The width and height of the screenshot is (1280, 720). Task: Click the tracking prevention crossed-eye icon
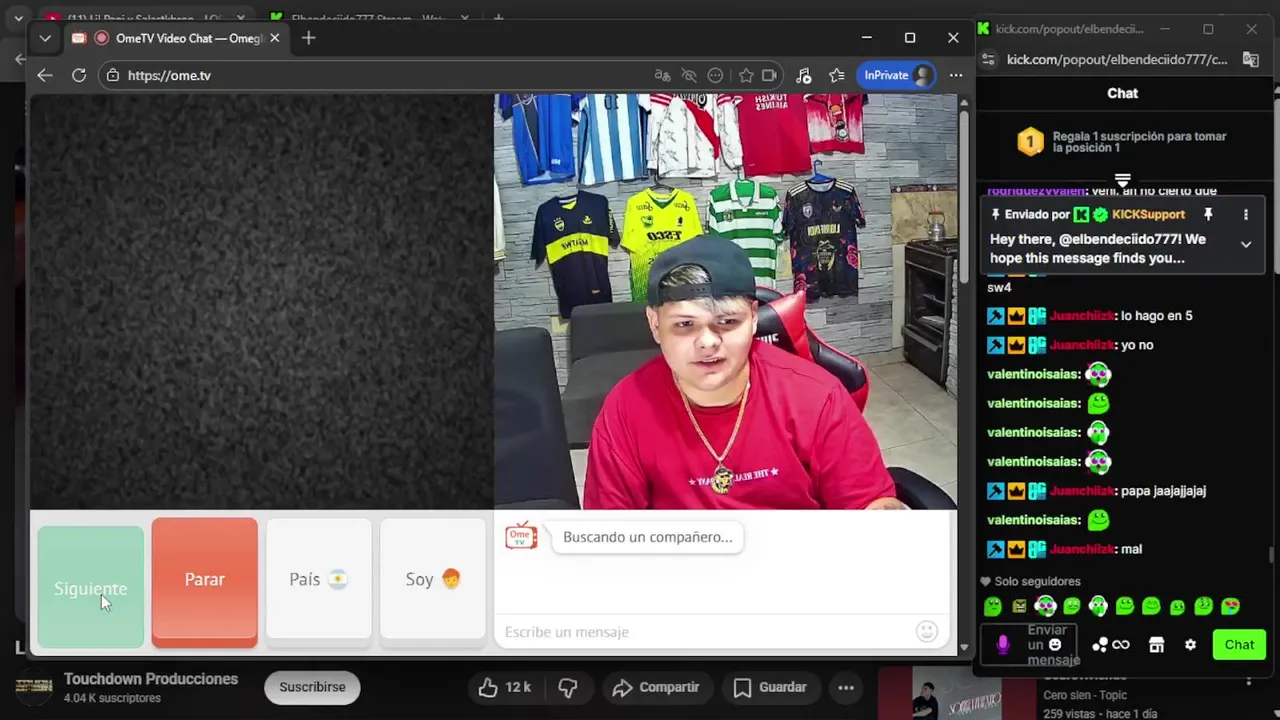click(x=689, y=75)
